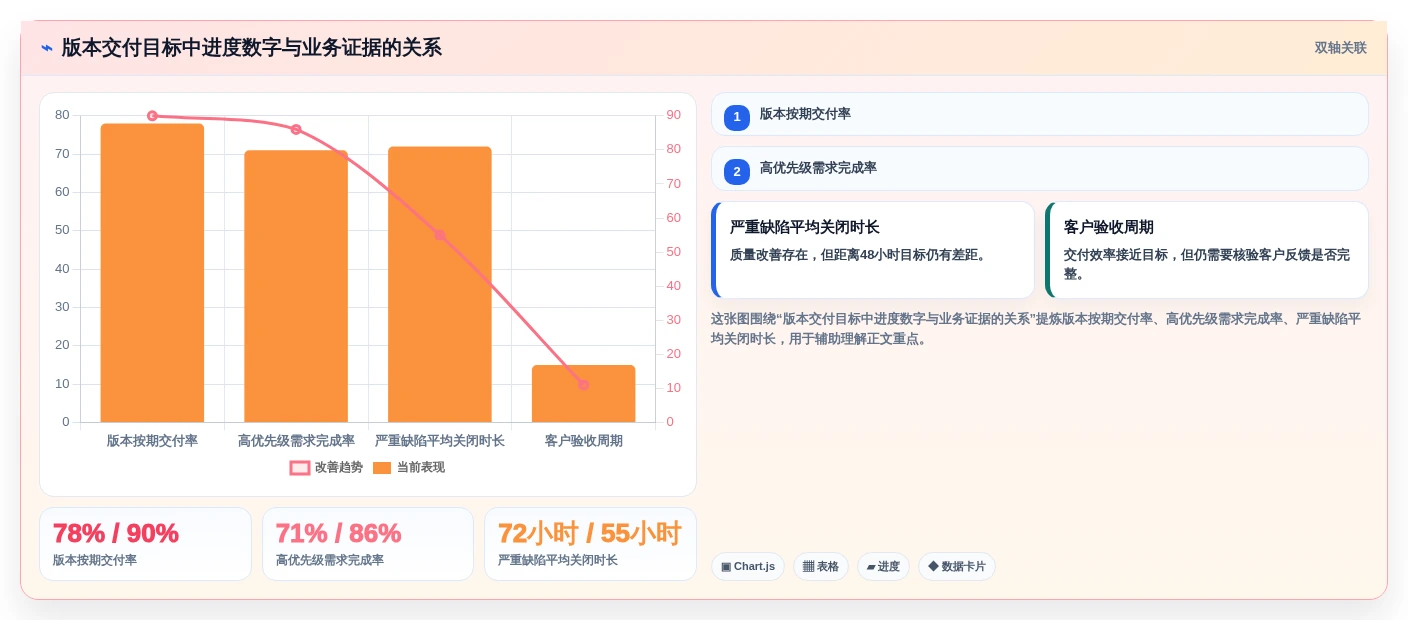
Task: Click the short orange bar for 客户验收周期
Action: pos(583,394)
